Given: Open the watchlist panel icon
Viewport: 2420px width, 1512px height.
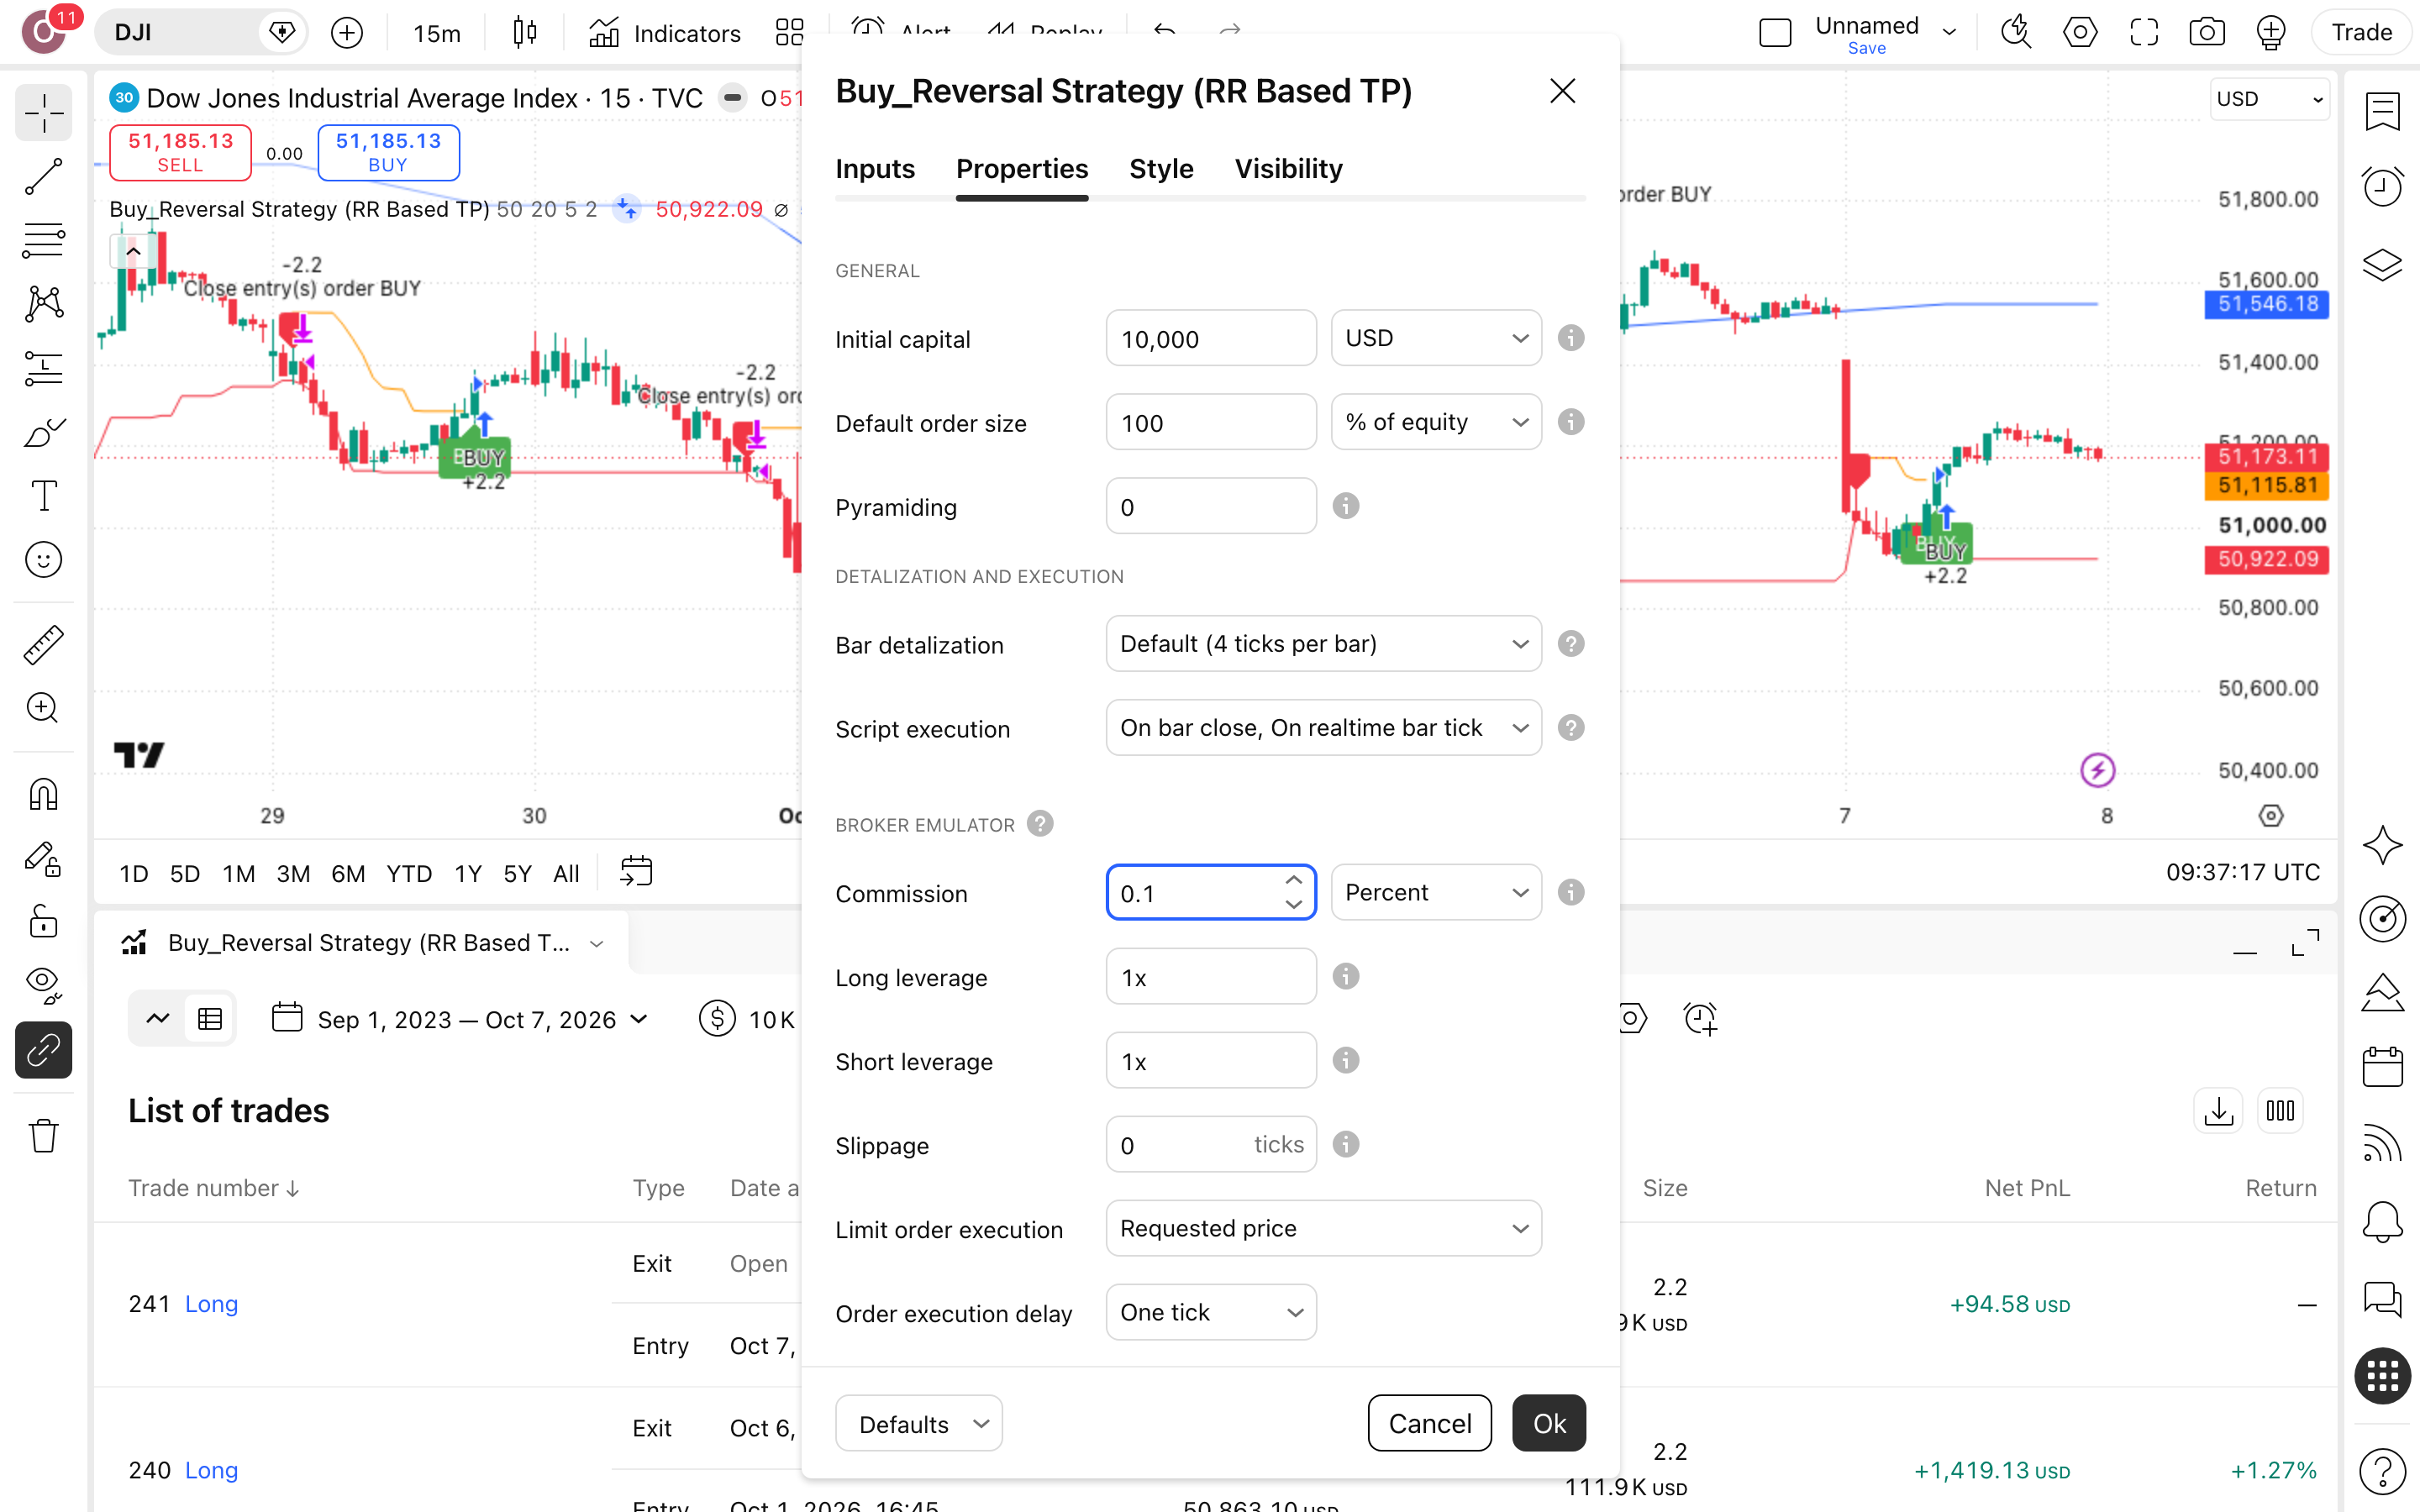Looking at the screenshot, I should (x=2383, y=111).
